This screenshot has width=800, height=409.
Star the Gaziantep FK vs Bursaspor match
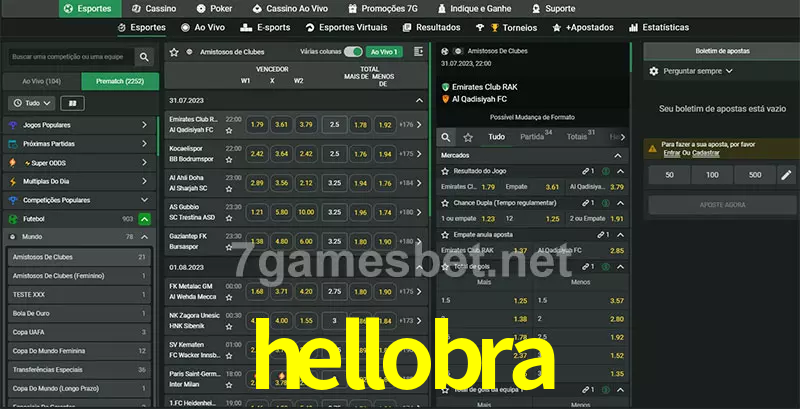point(229,247)
